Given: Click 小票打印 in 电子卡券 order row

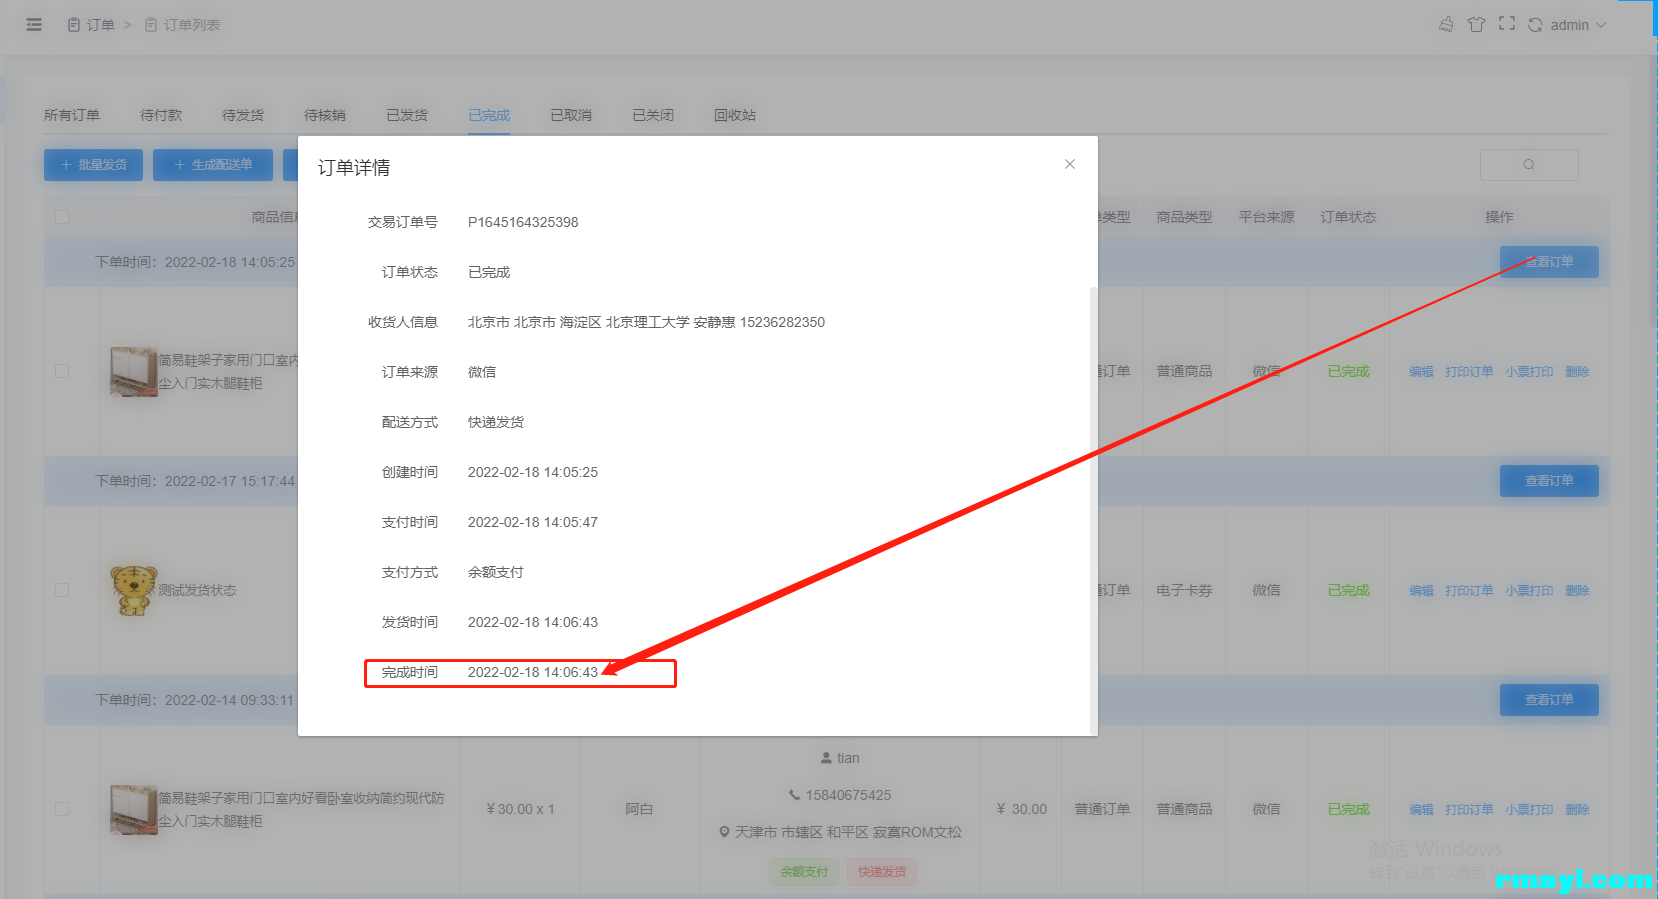Looking at the screenshot, I should [x=1529, y=591].
